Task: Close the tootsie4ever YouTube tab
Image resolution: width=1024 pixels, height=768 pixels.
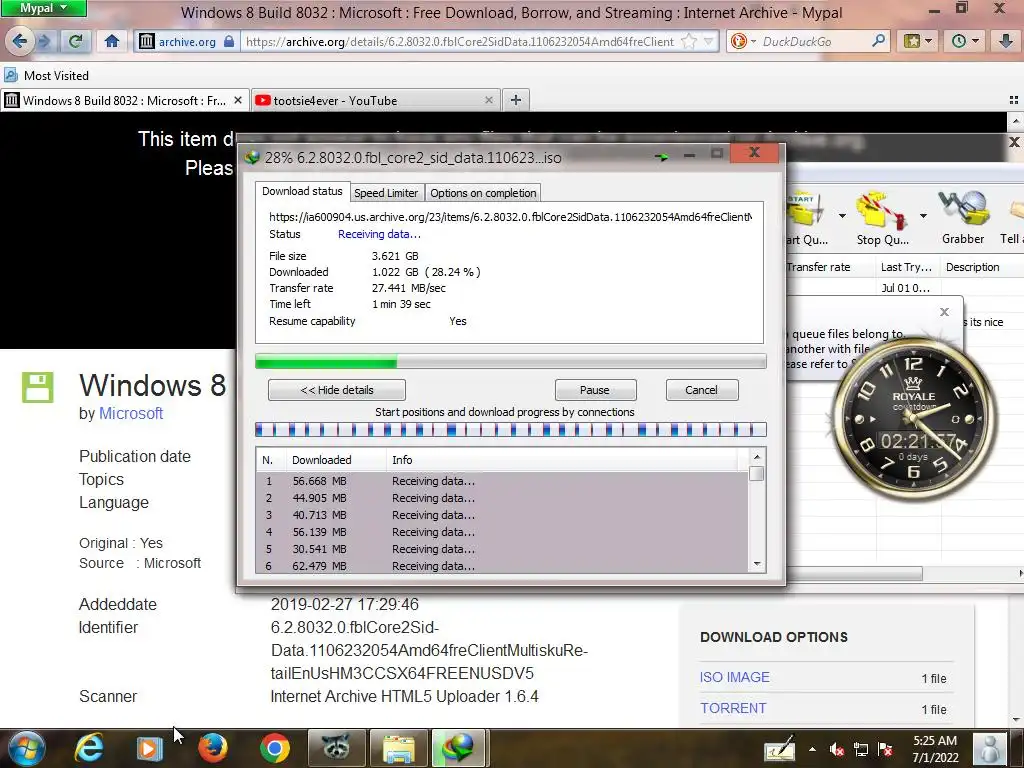Action: [x=488, y=100]
